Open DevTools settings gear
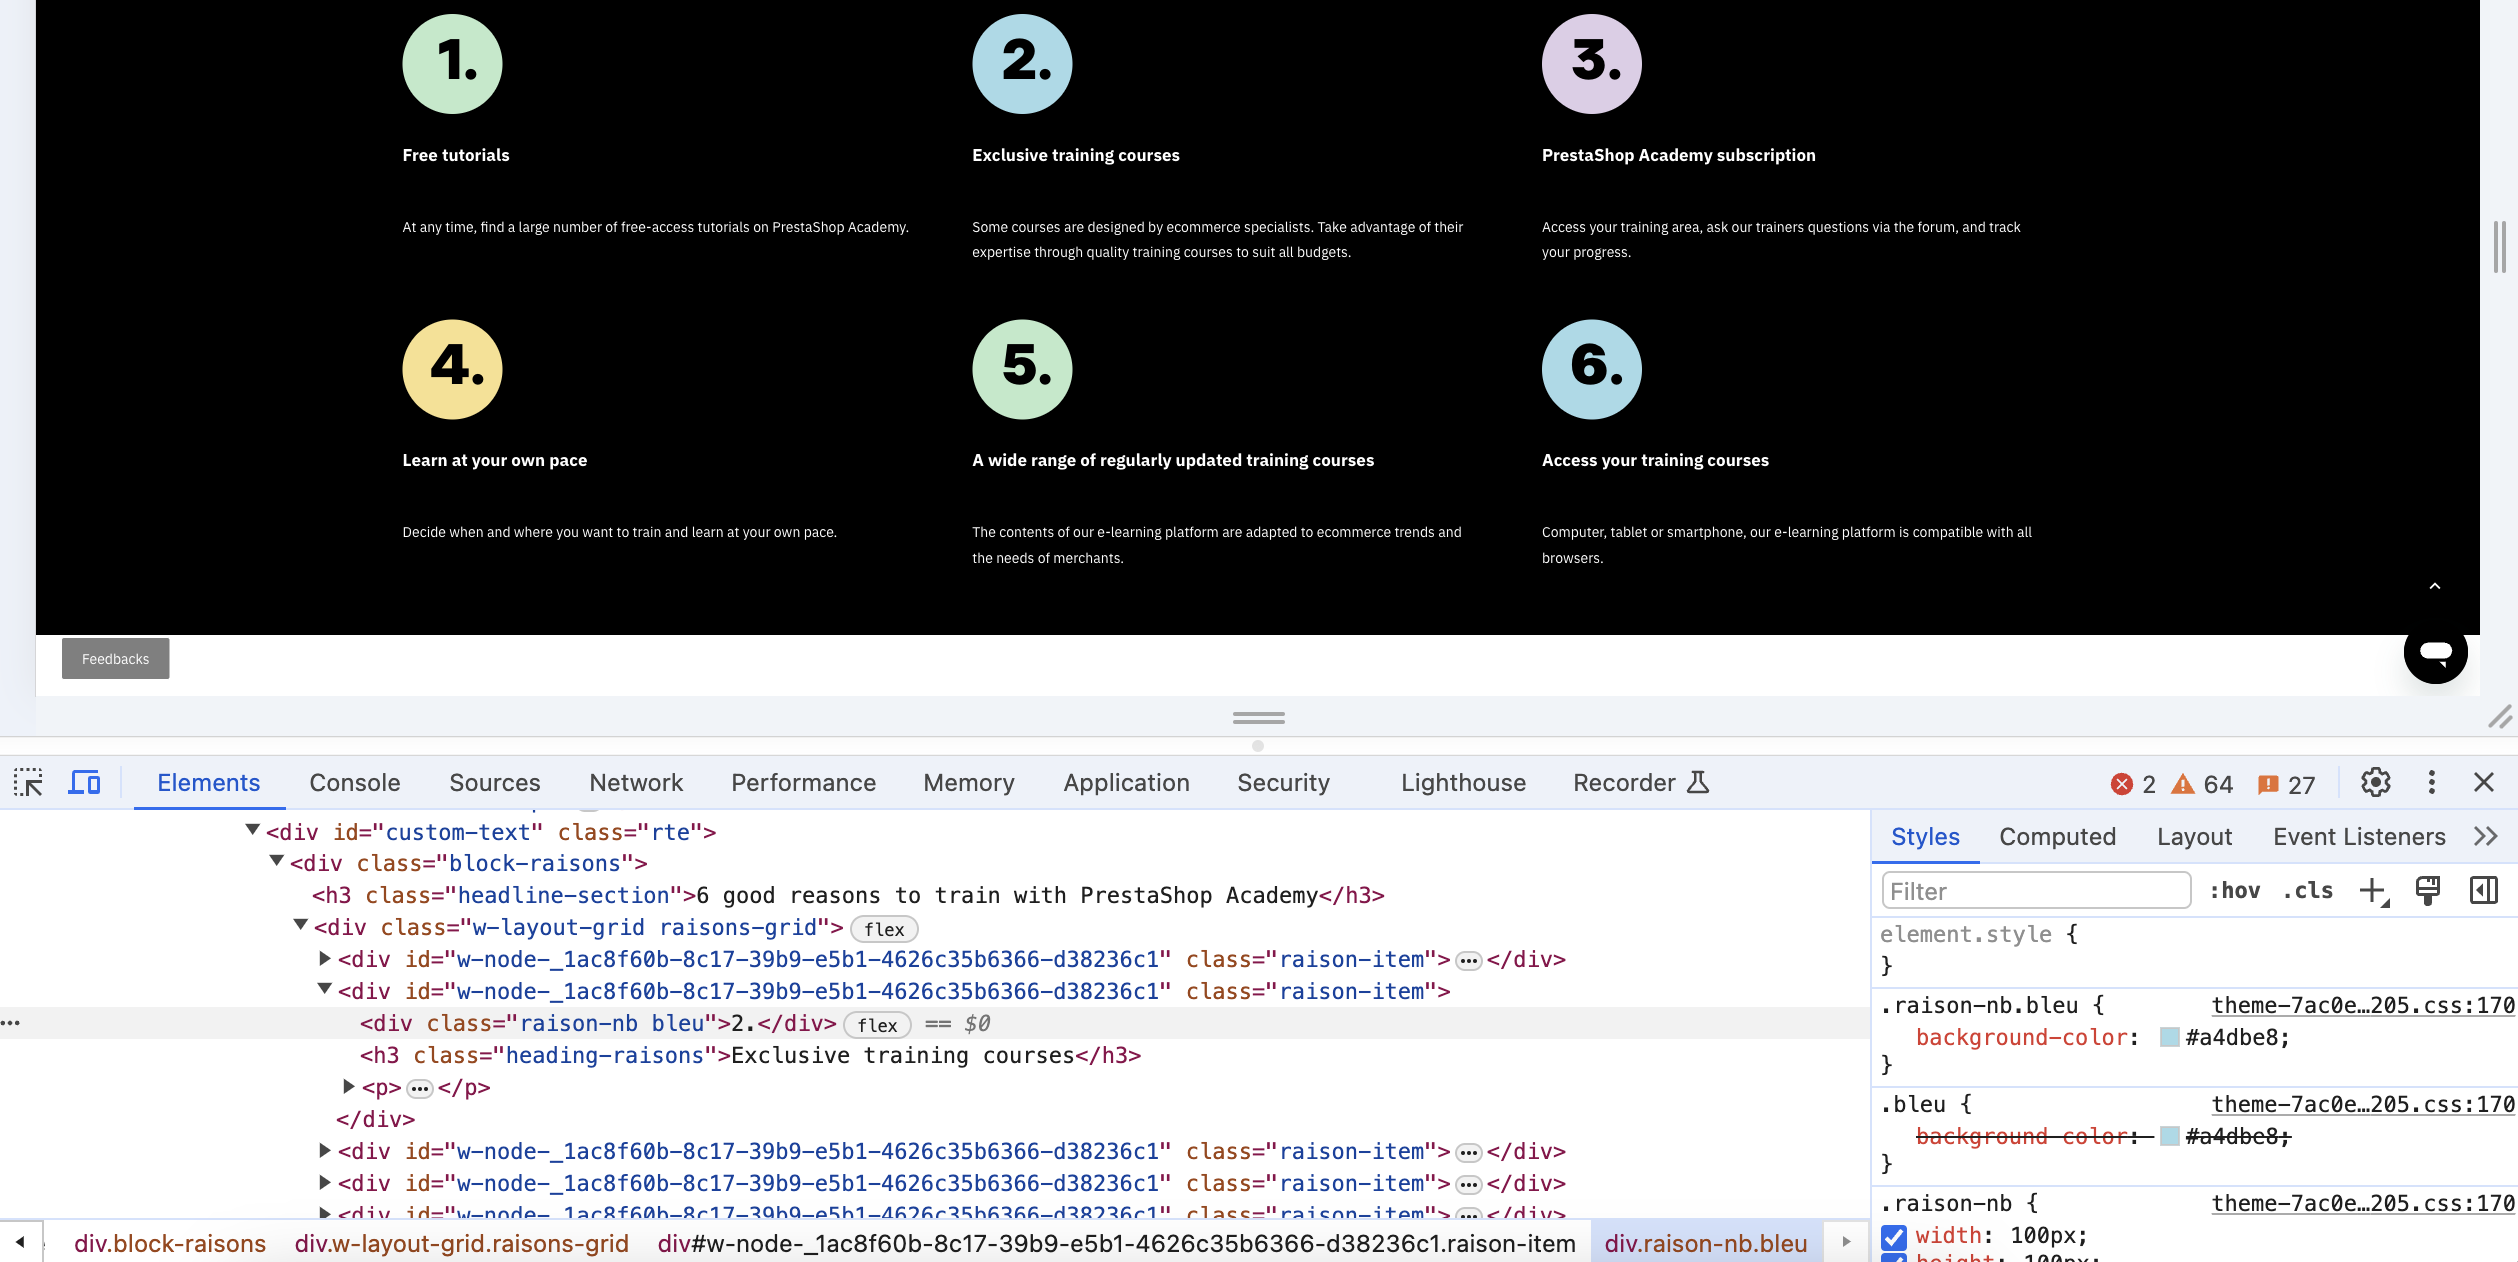The image size is (2518, 1262). [2375, 782]
